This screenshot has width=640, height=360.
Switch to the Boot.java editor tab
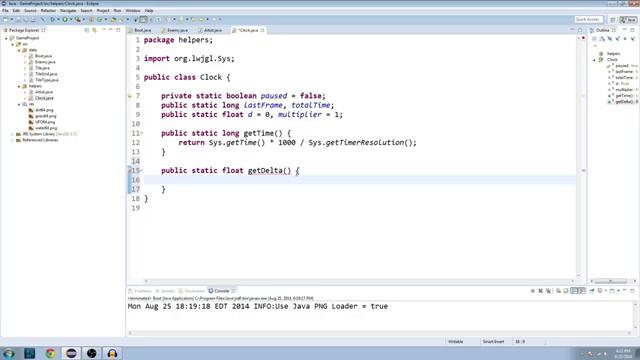click(x=140, y=30)
